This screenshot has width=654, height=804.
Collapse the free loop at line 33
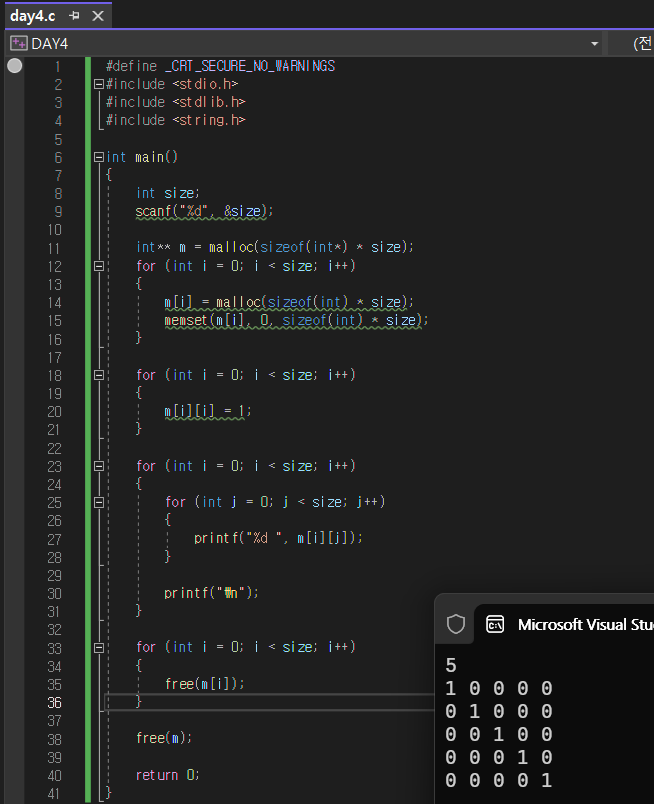pyautogui.click(x=99, y=648)
